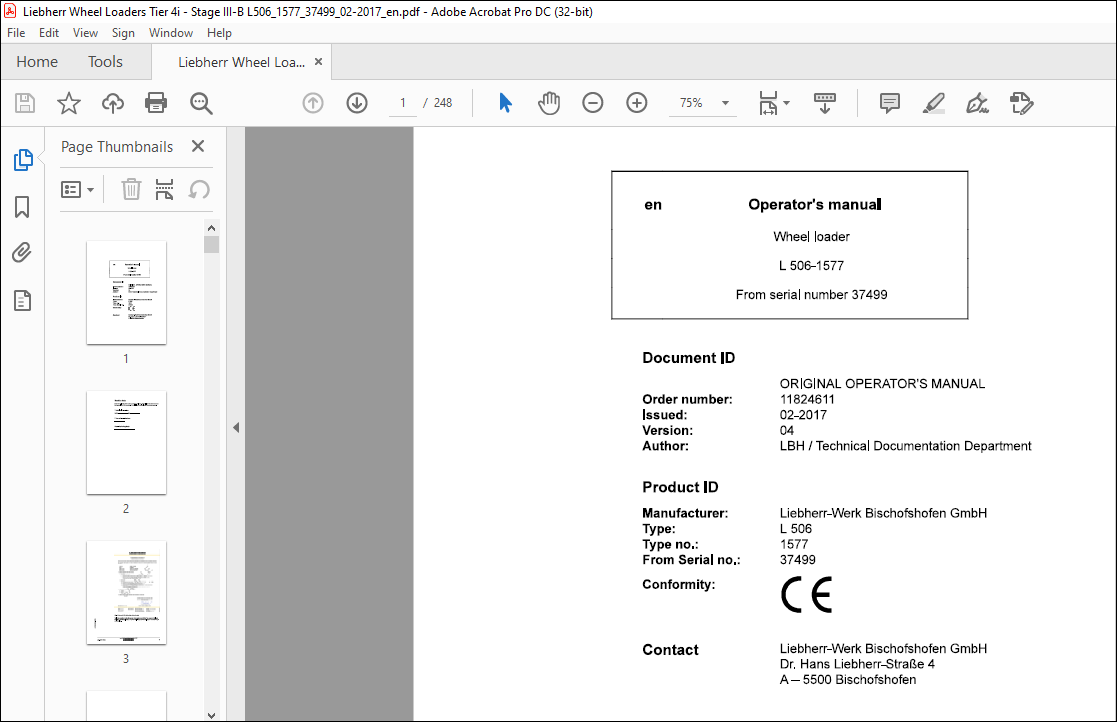Open the Sign menu
This screenshot has height=722, width=1117.
point(123,33)
